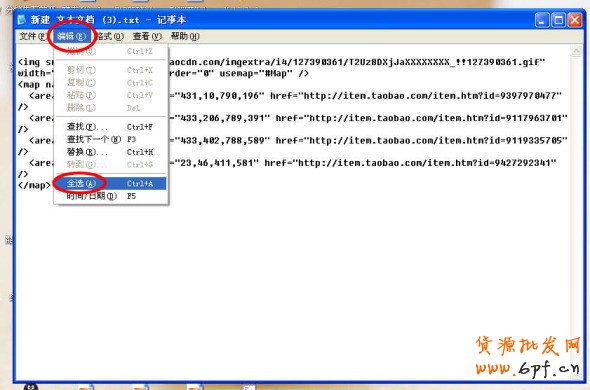The image size is (590, 390).
Task: Open the 文件(F) menu
Action: point(33,36)
